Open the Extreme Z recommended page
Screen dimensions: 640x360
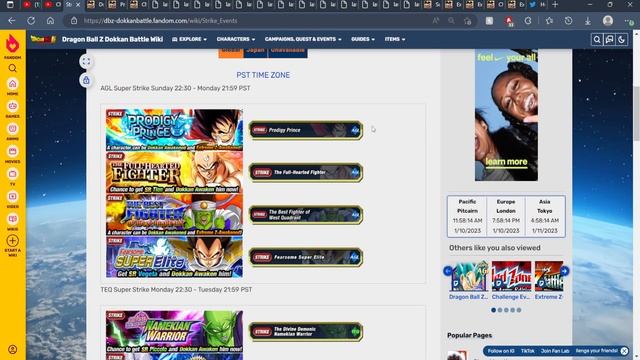pos(549,281)
